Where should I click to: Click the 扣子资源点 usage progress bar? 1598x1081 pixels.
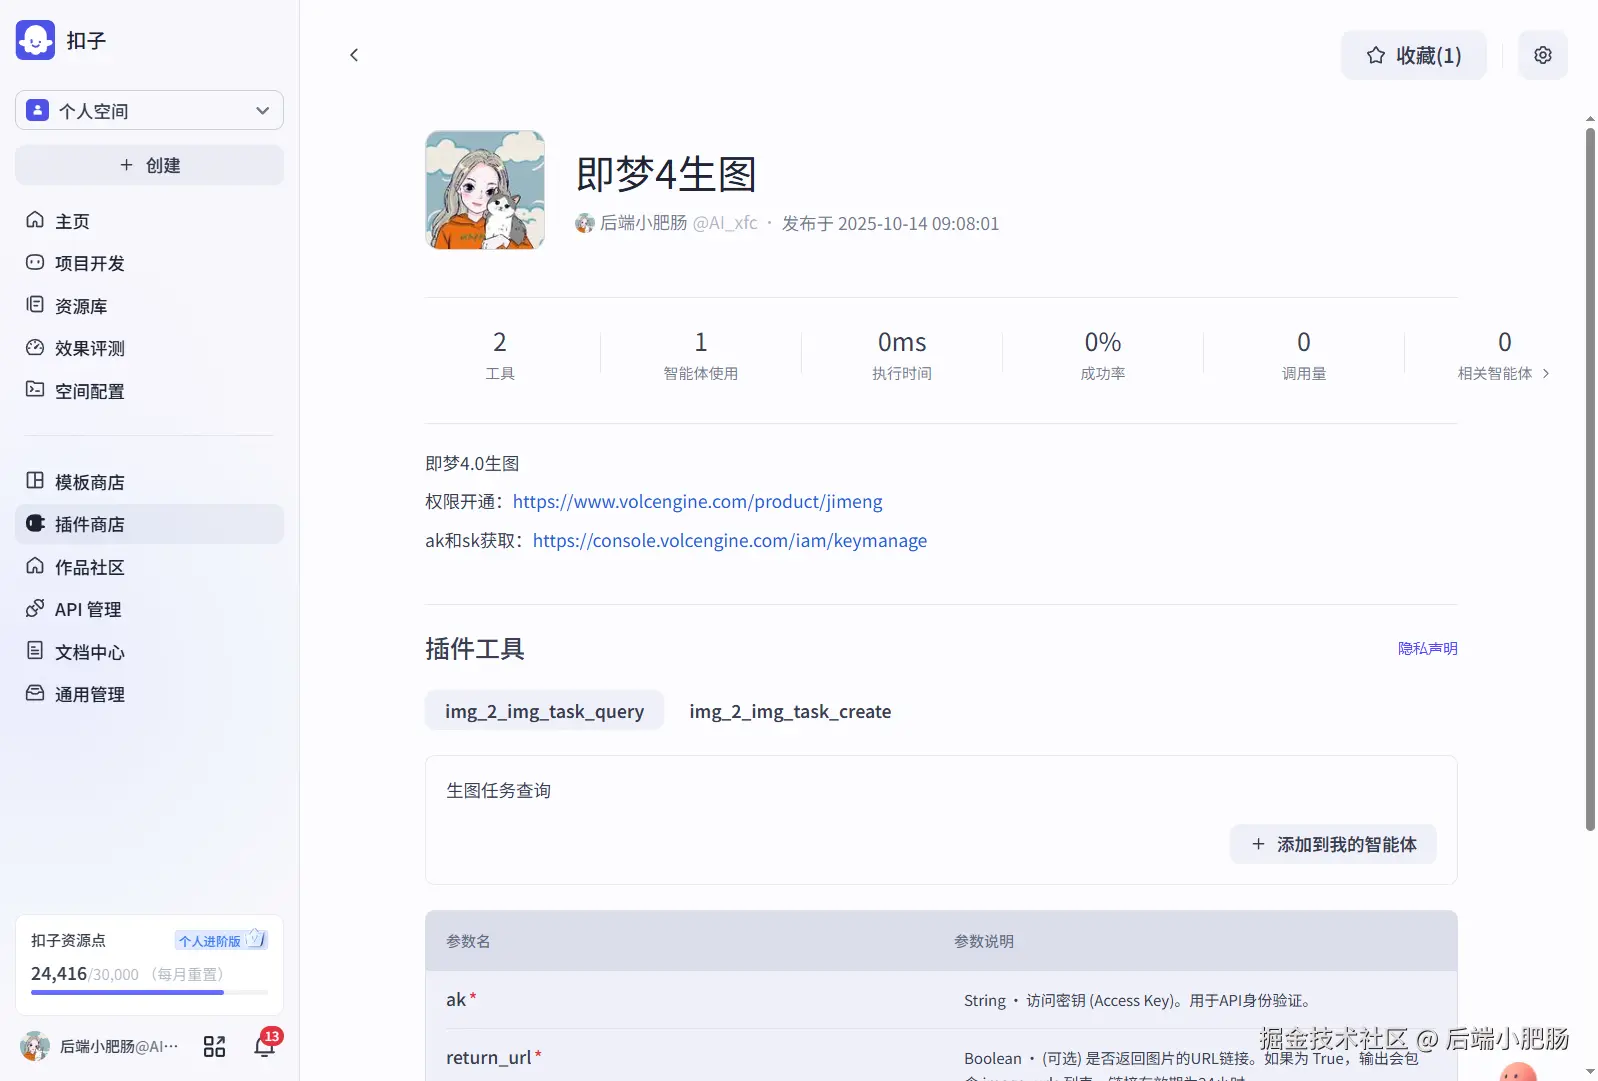click(149, 992)
